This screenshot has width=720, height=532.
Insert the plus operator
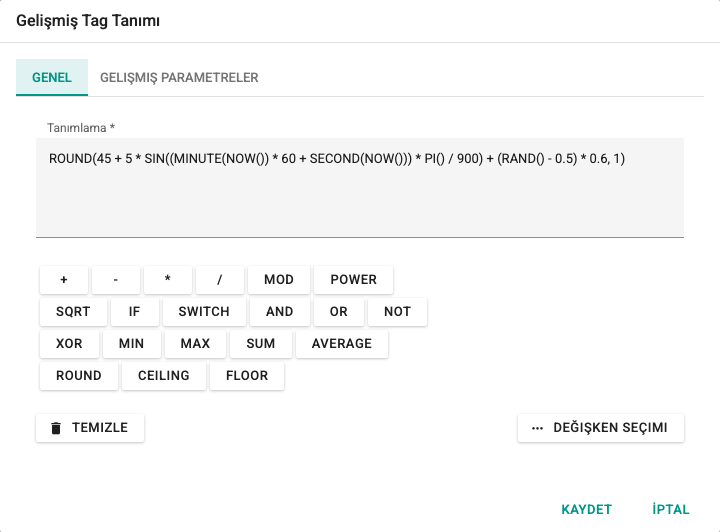[x=64, y=280]
